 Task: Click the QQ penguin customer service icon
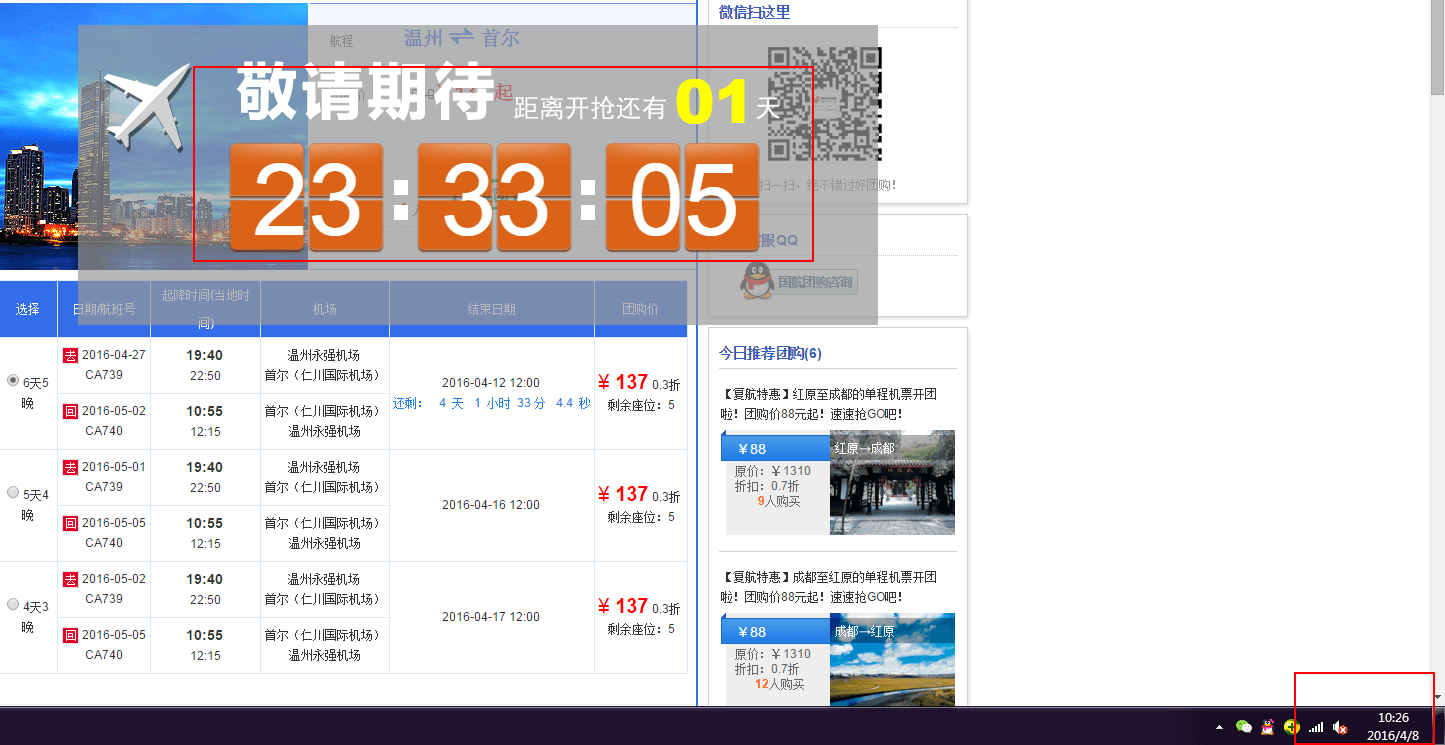(x=755, y=281)
